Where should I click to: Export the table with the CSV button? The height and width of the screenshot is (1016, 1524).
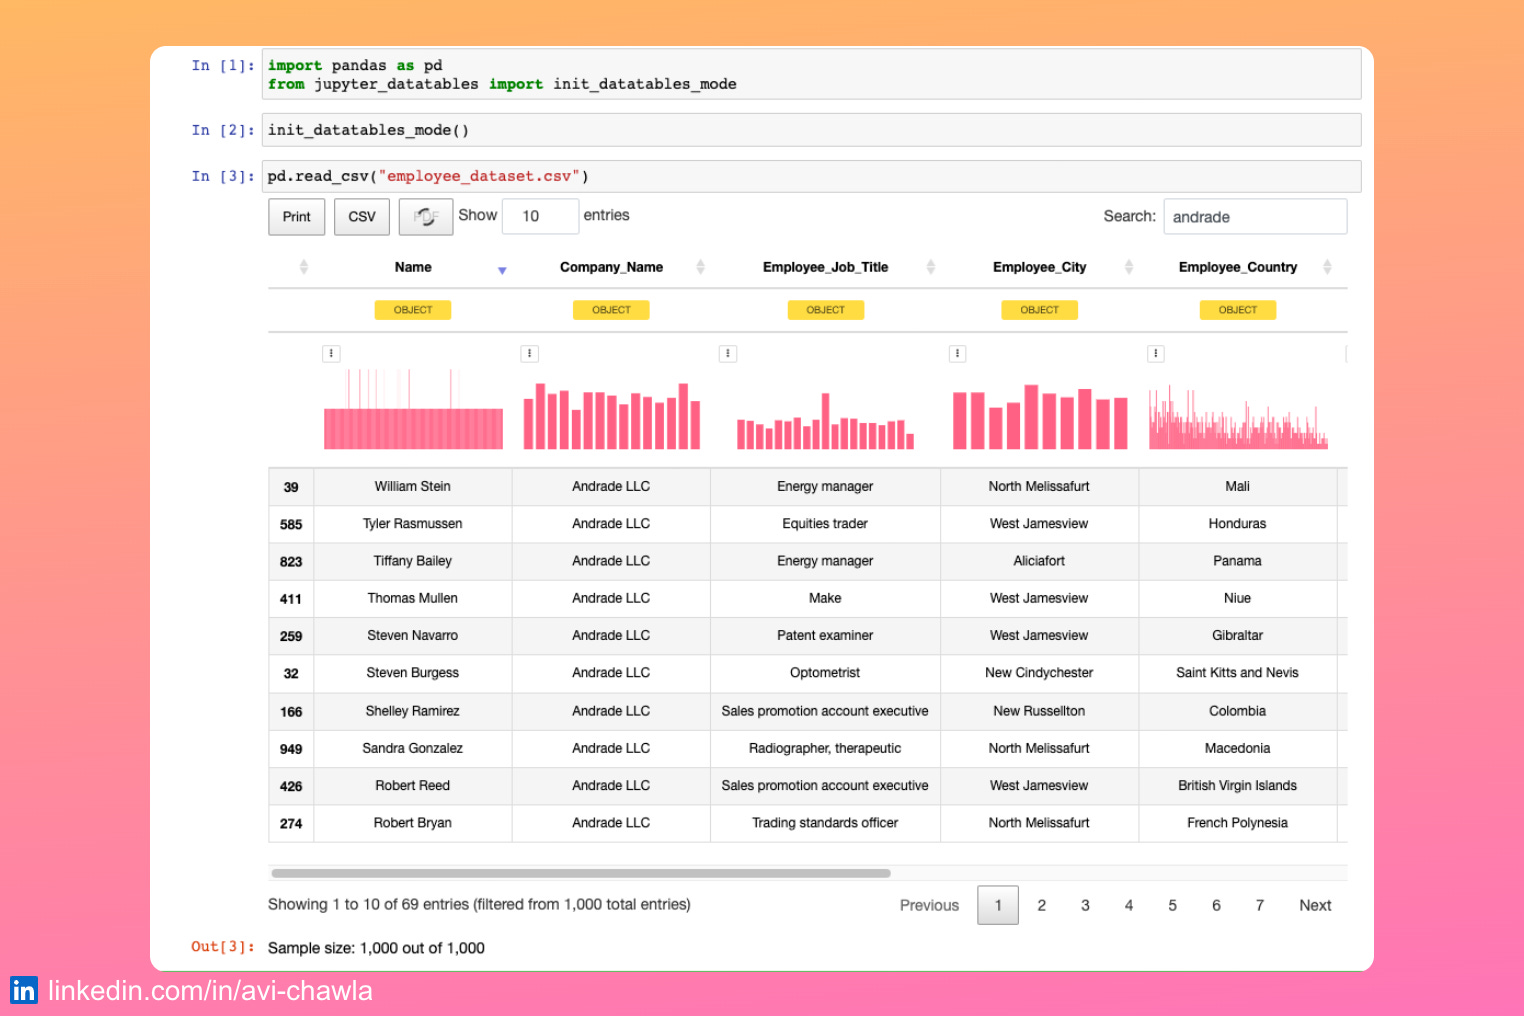tap(361, 216)
